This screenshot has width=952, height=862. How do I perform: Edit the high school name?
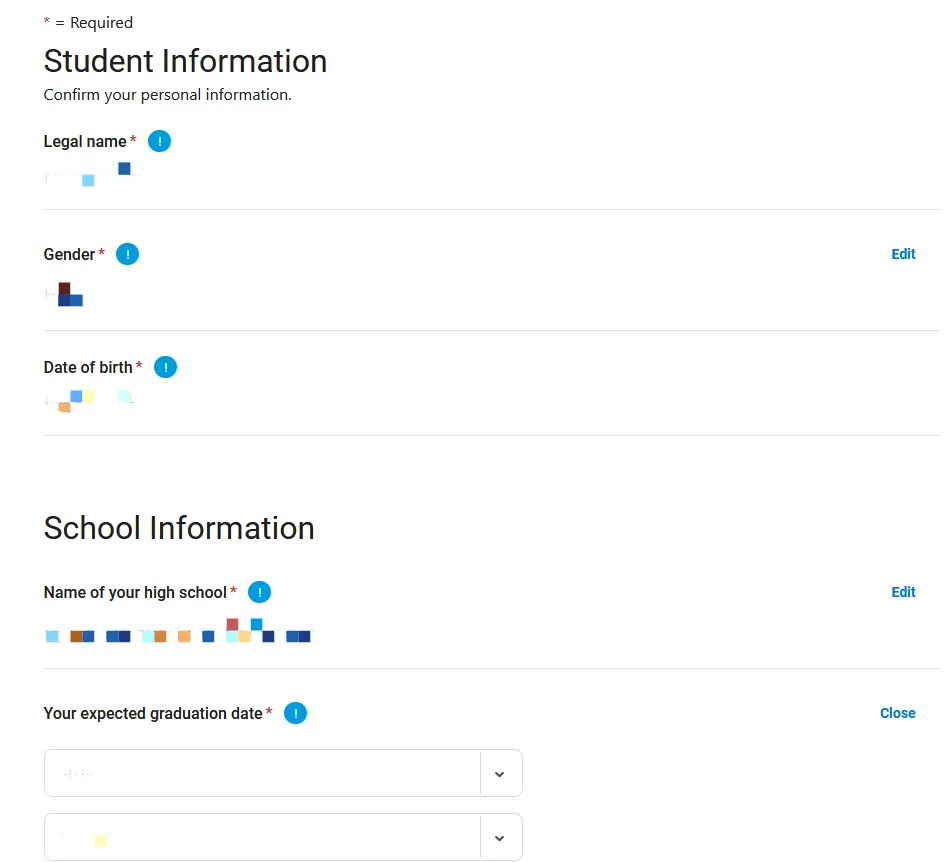903,593
